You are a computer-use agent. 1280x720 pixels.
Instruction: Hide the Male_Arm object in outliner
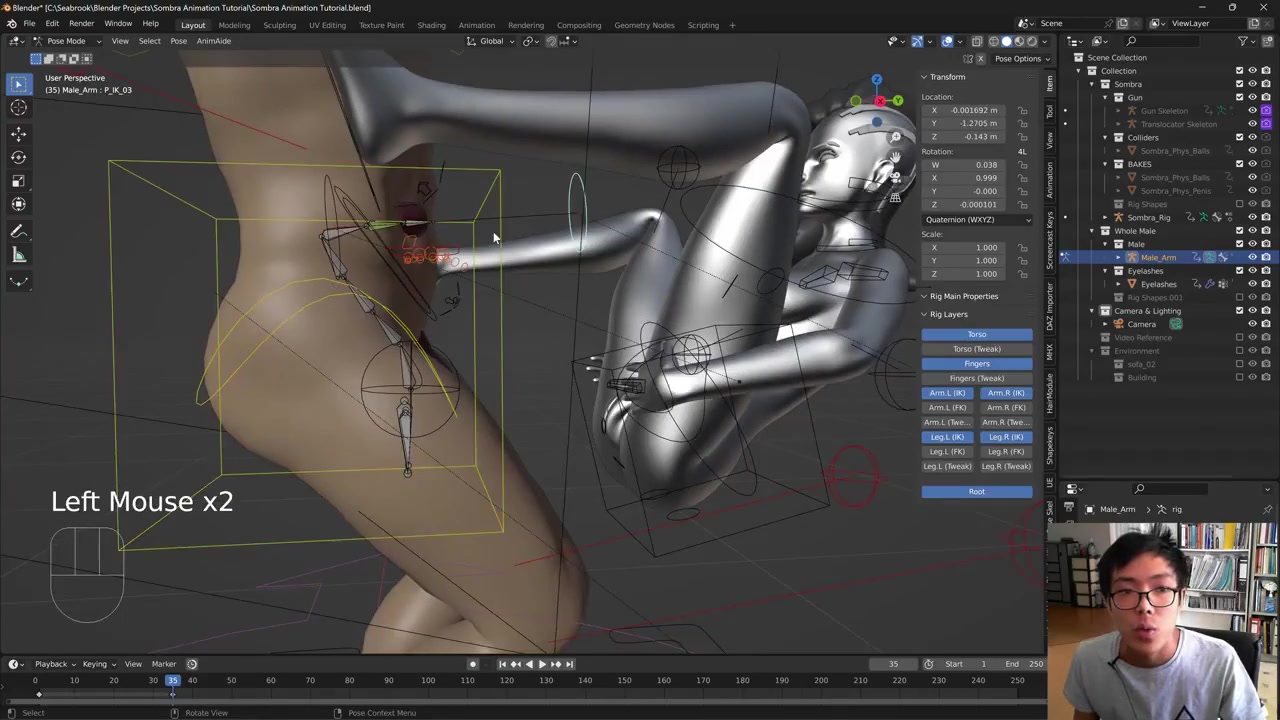1252,258
